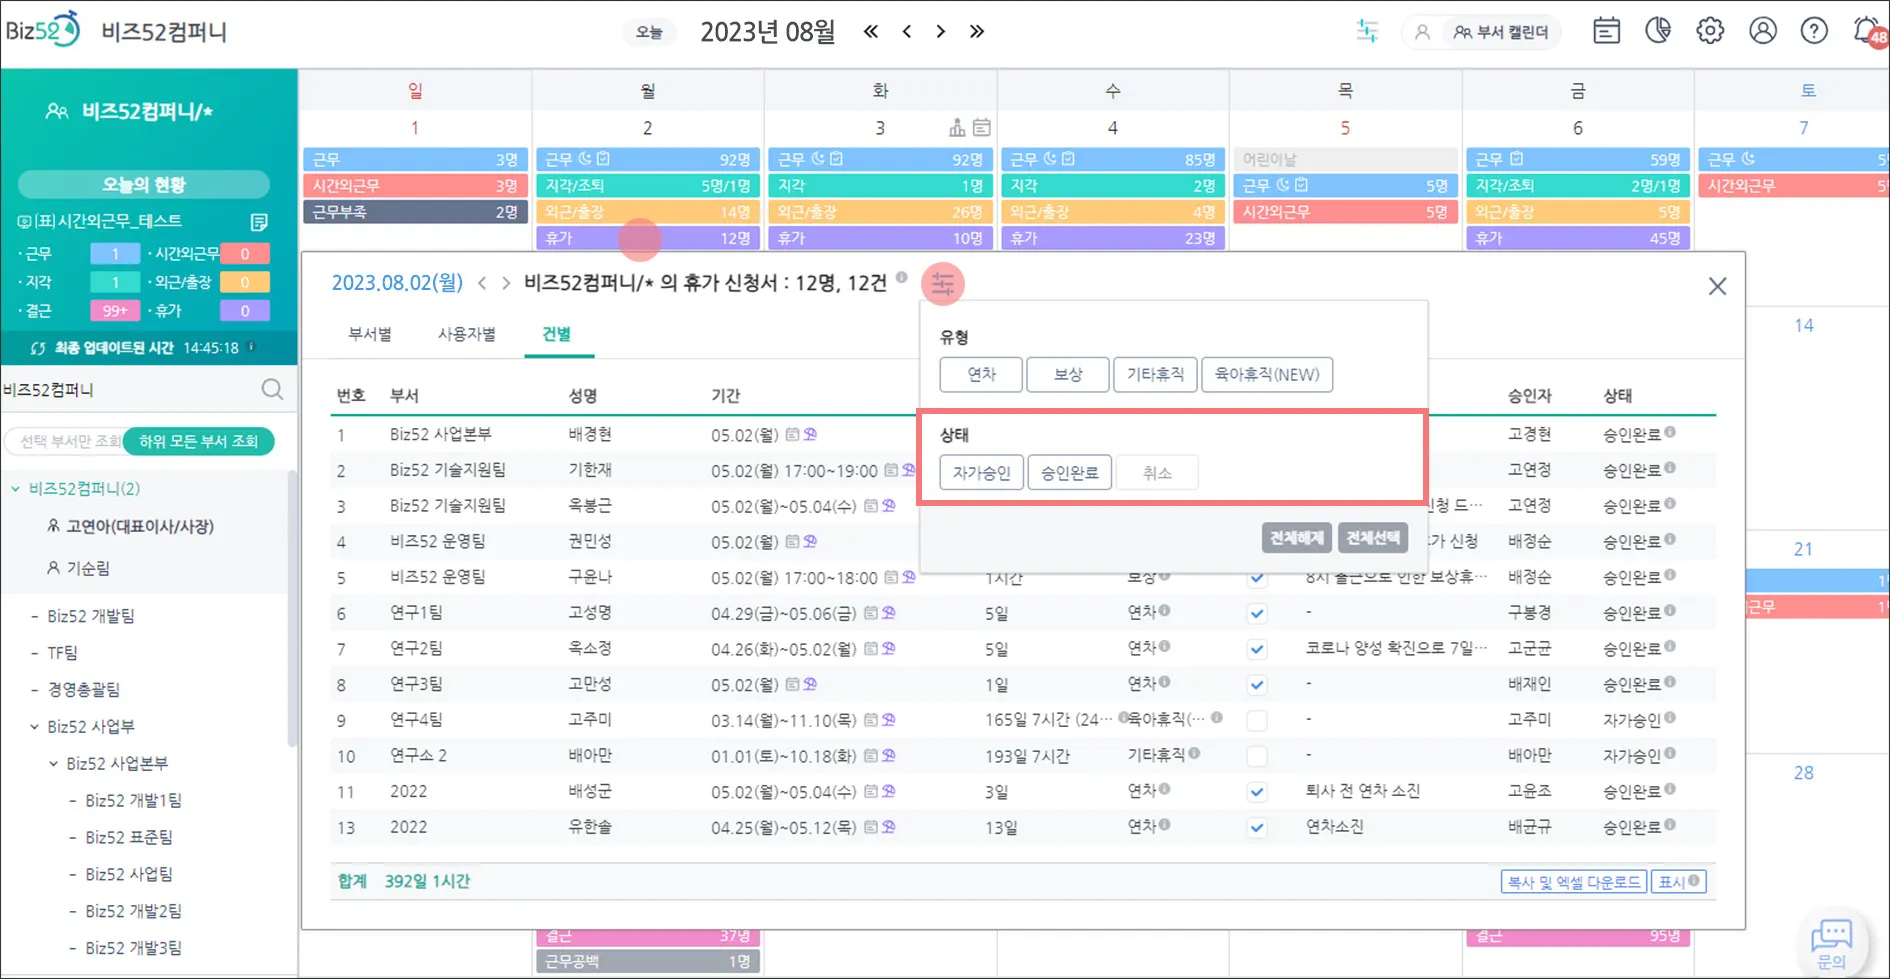Viewport: 1890px width, 979px height.
Task: Click the Biz52 logo
Action: click(42, 30)
